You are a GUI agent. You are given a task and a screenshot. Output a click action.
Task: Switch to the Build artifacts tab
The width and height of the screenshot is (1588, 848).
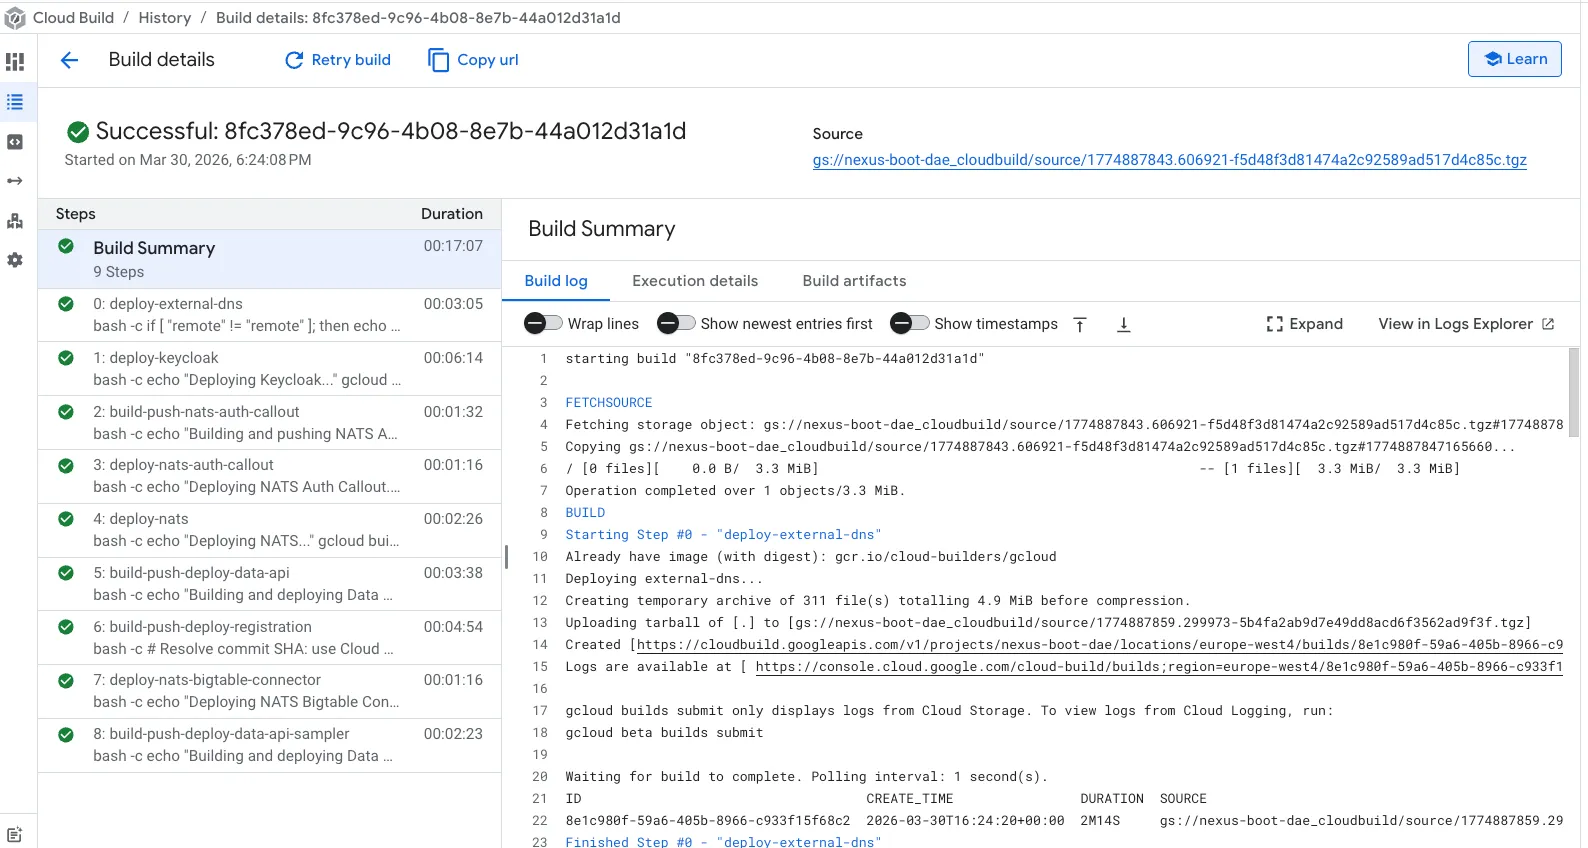coord(854,281)
